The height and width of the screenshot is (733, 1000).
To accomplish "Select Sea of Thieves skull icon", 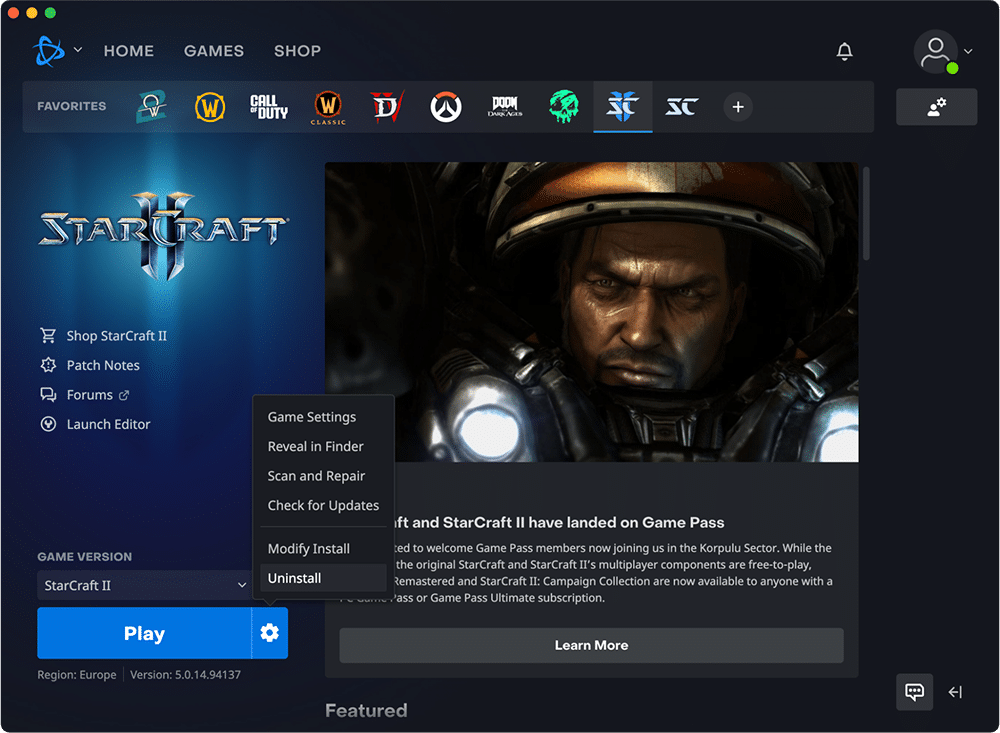I will (564, 107).
